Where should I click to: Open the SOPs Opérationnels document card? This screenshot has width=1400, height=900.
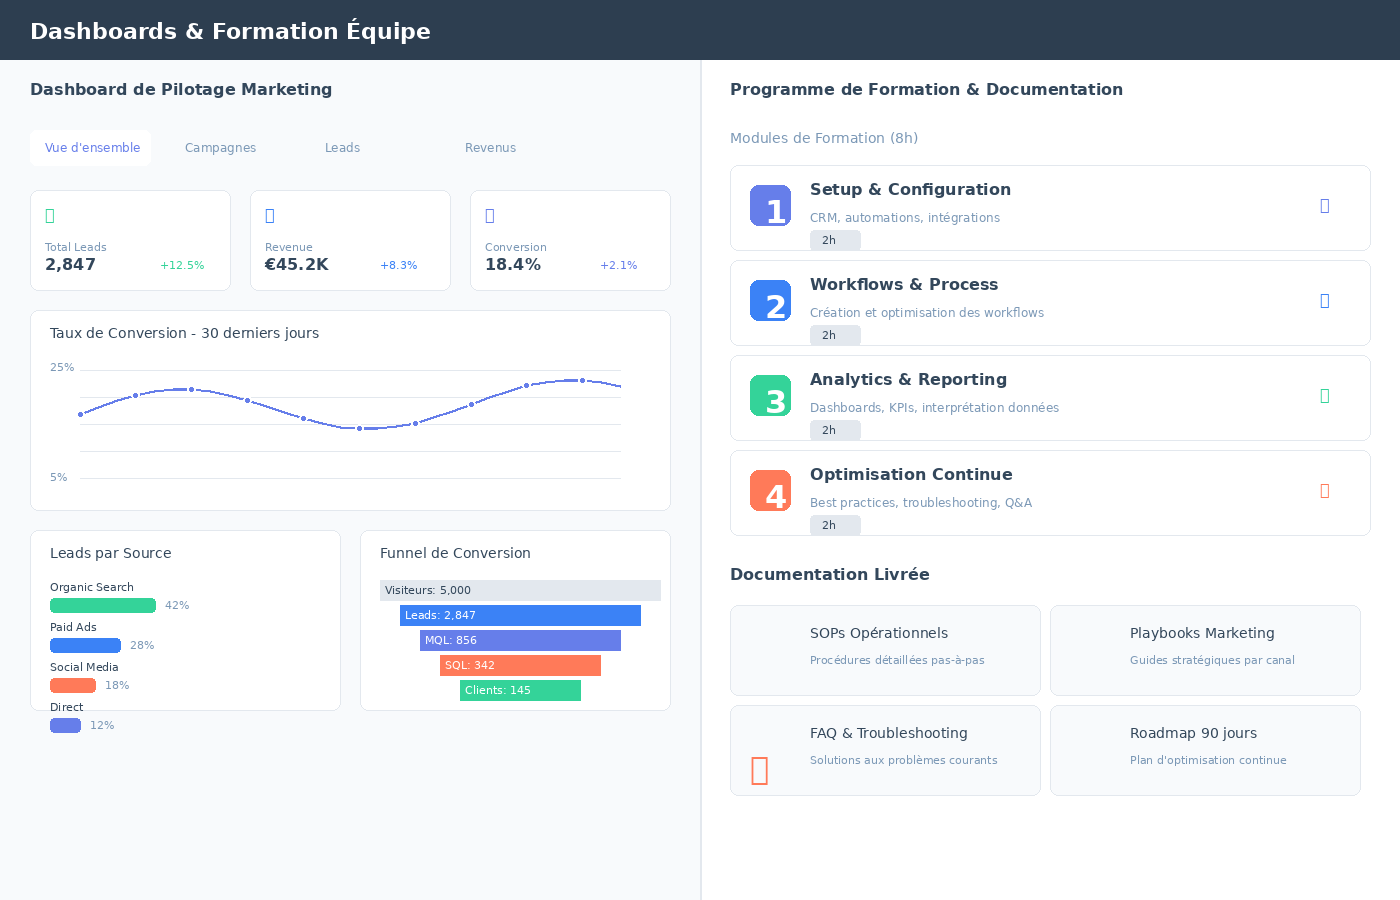click(885, 650)
